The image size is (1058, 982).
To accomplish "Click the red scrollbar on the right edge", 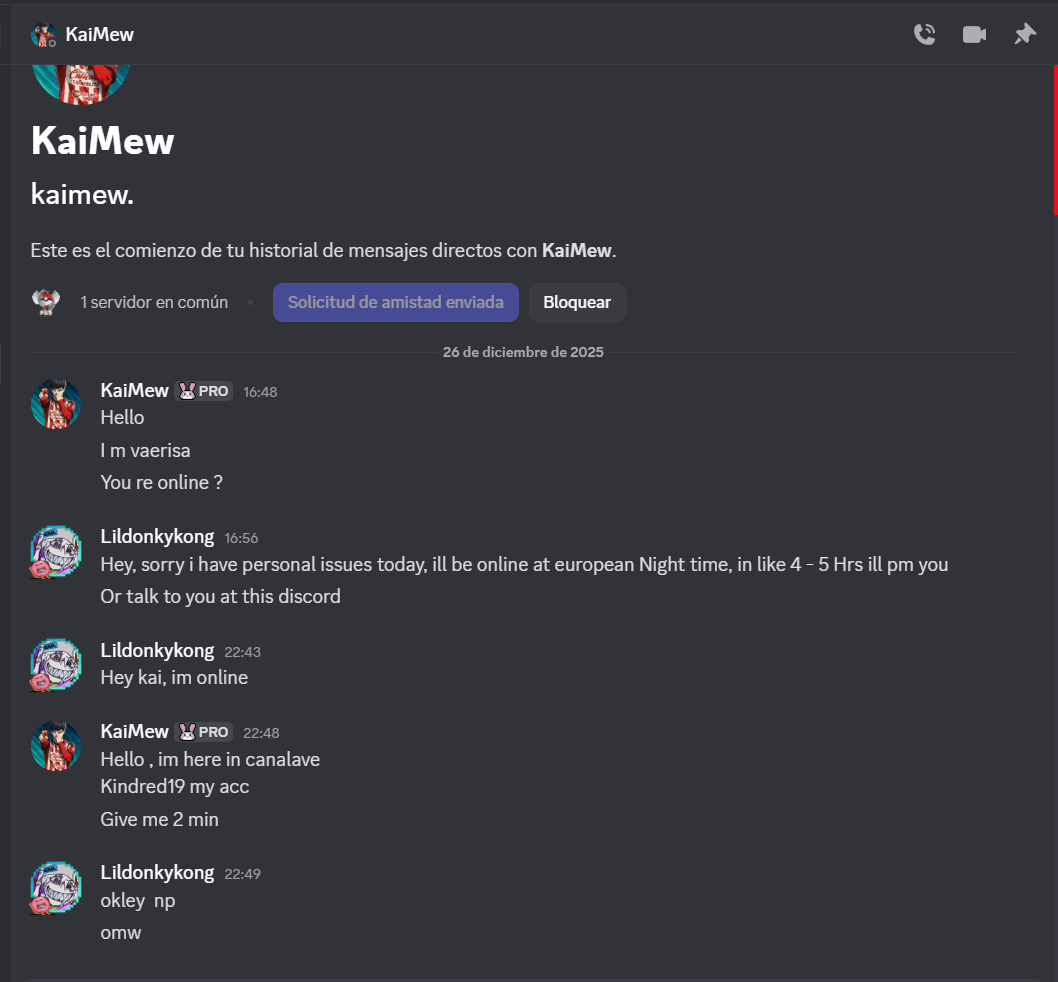I will 1055,140.
